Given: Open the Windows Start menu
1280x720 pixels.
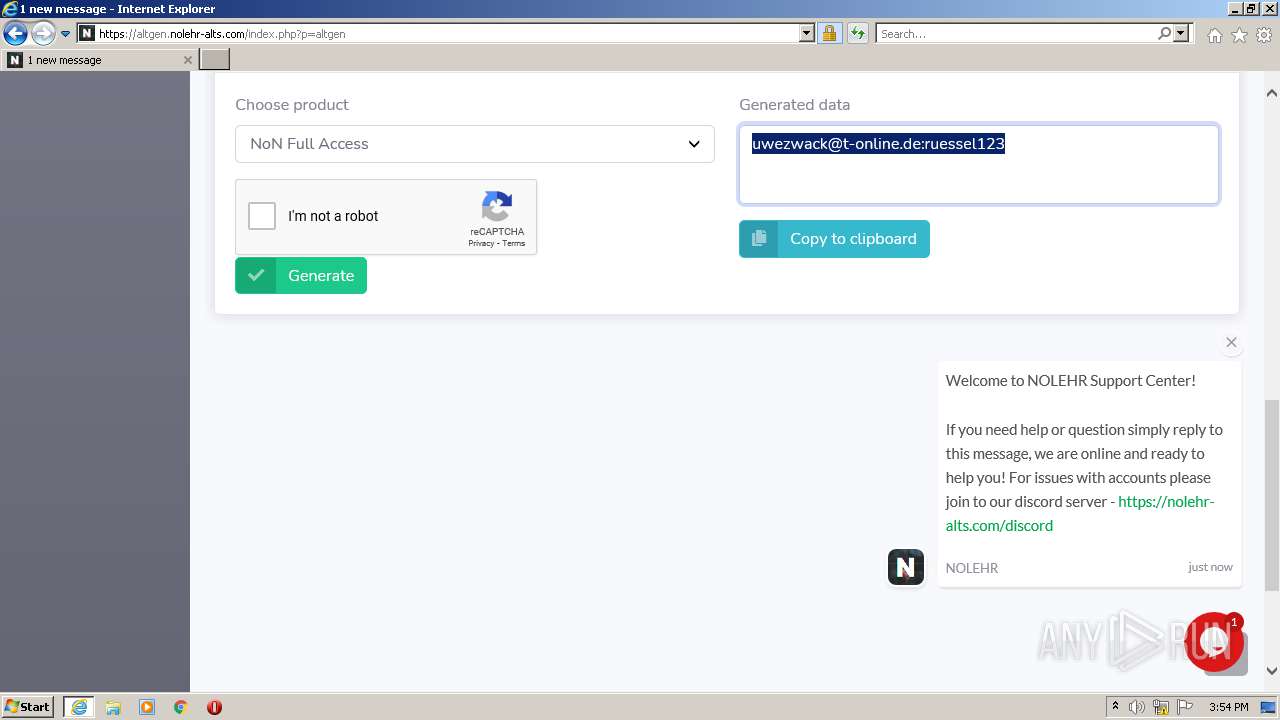Looking at the screenshot, I should tap(28, 707).
